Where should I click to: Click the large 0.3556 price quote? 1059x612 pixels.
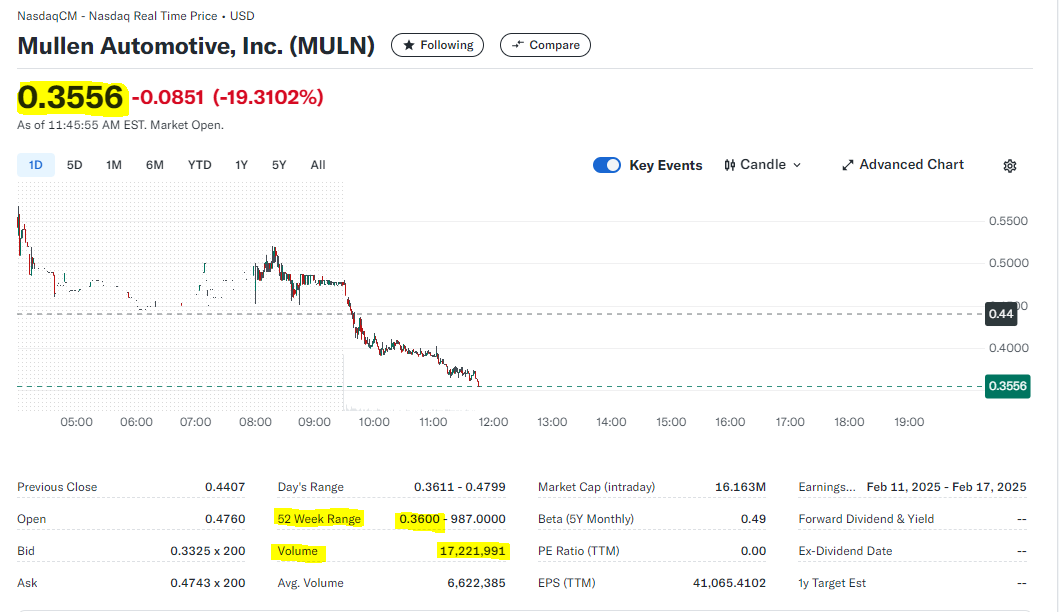point(71,97)
